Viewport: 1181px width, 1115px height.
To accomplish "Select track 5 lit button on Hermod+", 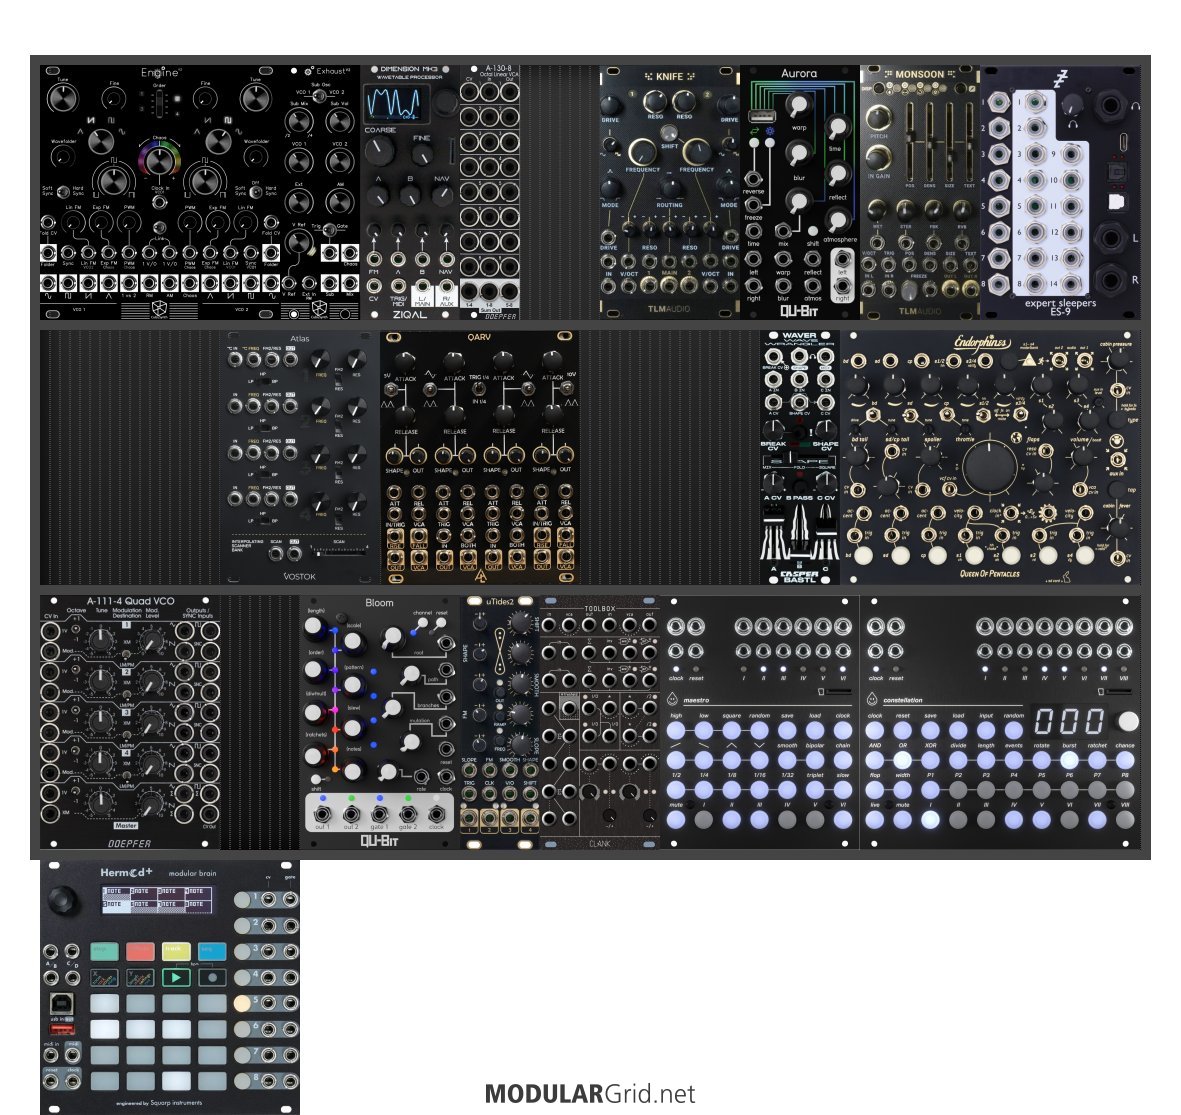I will tap(242, 1002).
